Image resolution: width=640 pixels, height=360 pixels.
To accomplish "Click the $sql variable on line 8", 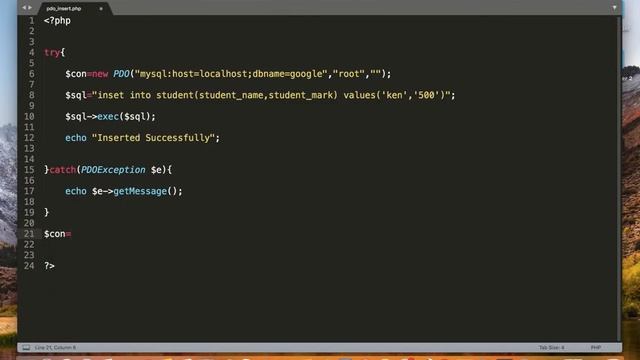I will (x=76, y=95).
